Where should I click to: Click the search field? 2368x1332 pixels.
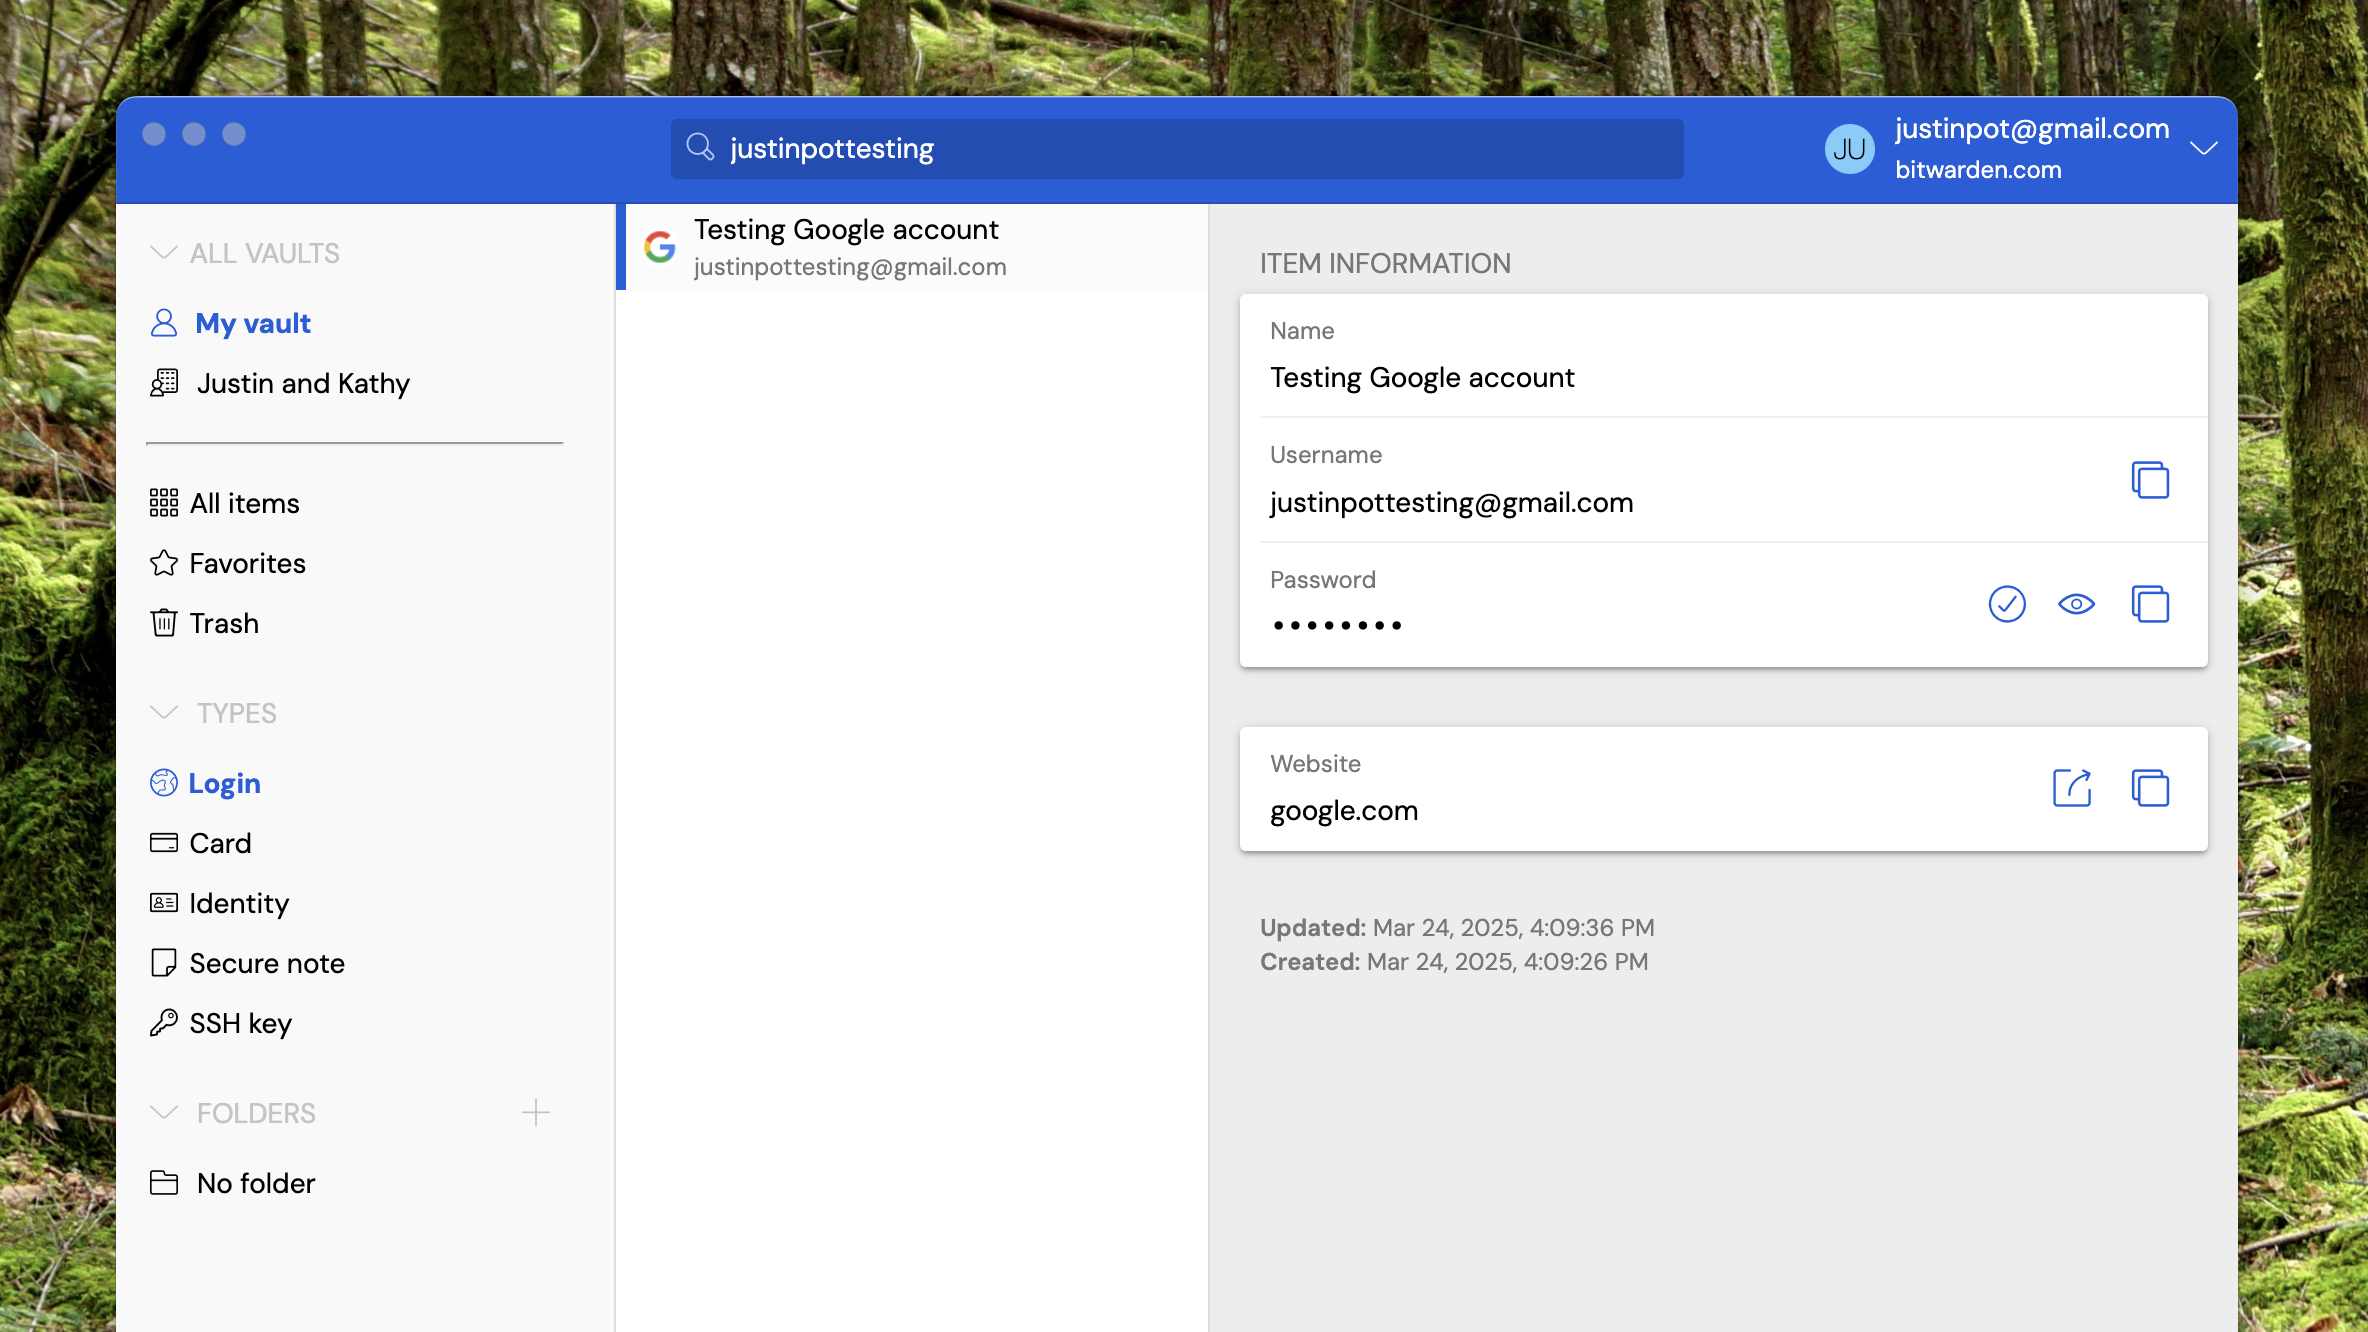click(x=1177, y=149)
